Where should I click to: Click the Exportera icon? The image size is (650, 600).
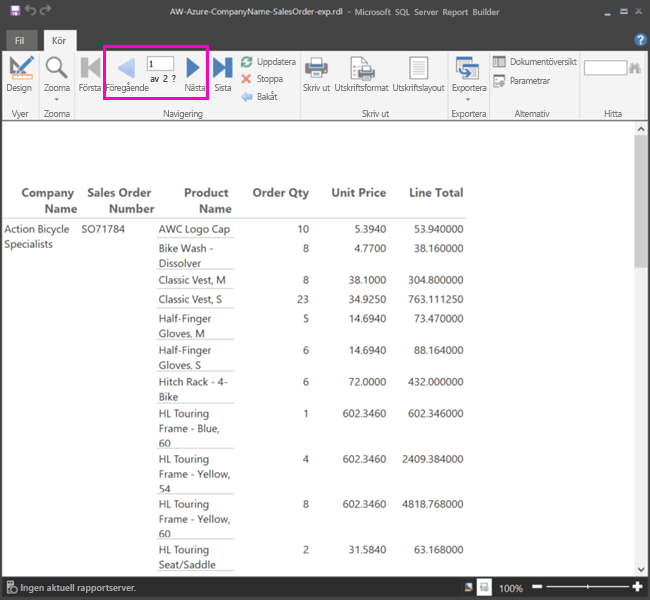pos(468,68)
